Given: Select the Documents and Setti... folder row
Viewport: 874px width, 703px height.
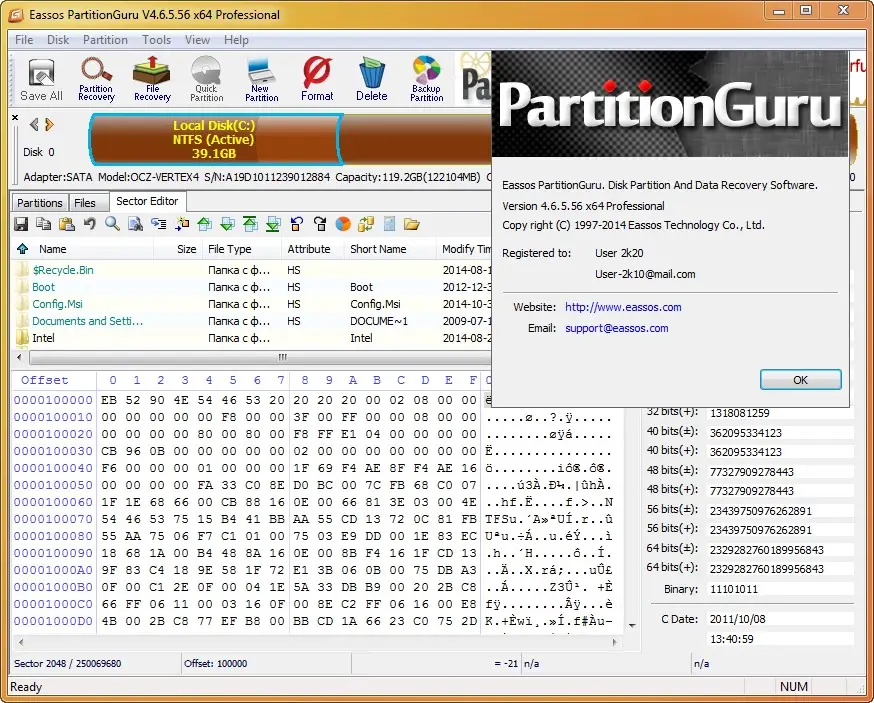Looking at the screenshot, I should 251,321.
